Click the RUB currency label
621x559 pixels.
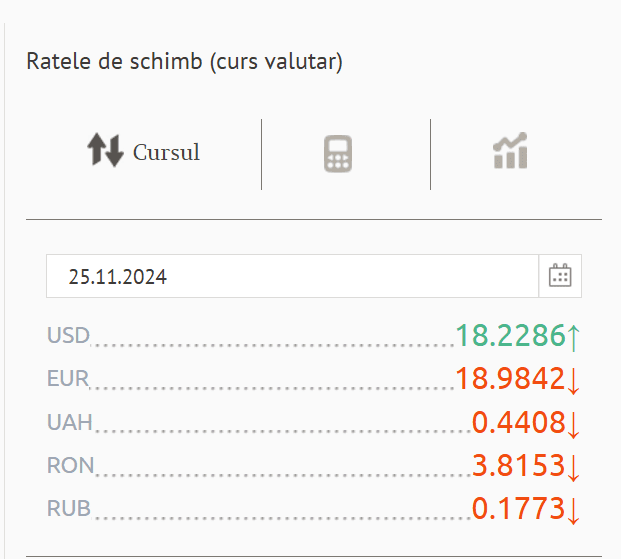point(69,508)
